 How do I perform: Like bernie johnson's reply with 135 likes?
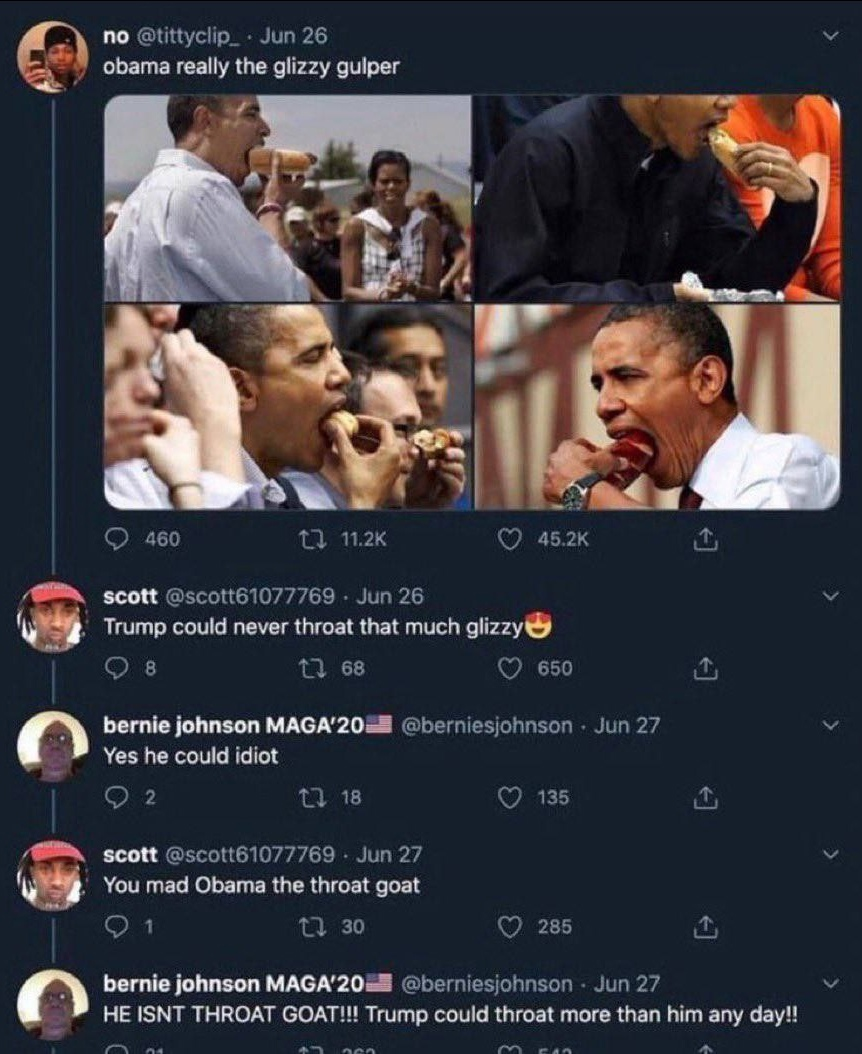click(510, 797)
